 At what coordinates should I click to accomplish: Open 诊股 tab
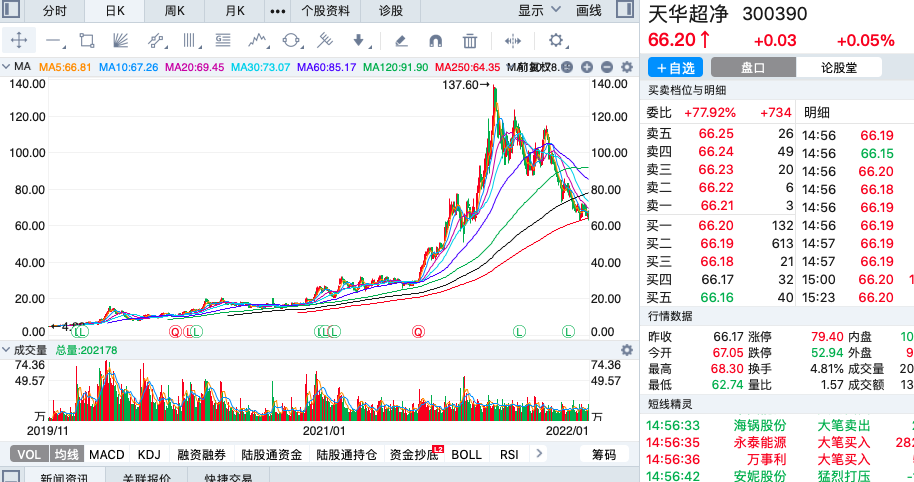[391, 11]
